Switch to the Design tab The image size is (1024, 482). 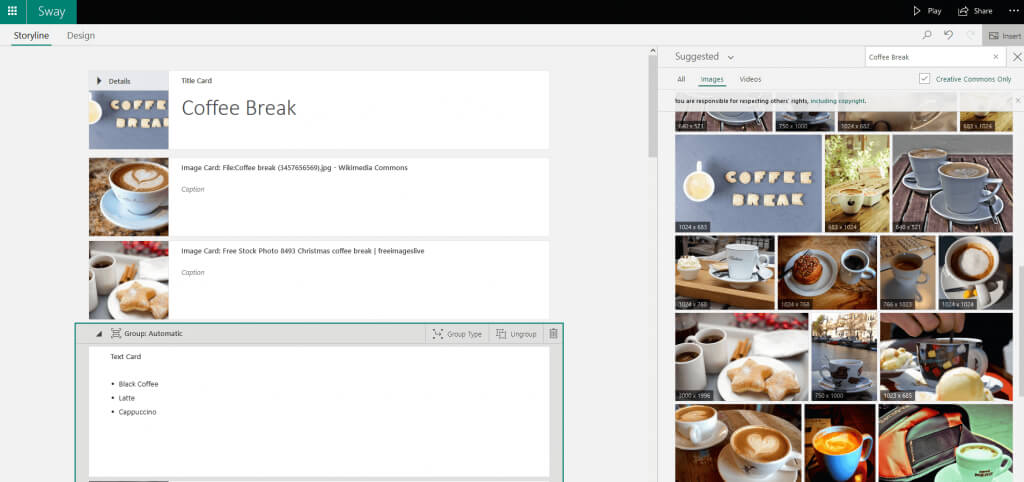pos(81,35)
